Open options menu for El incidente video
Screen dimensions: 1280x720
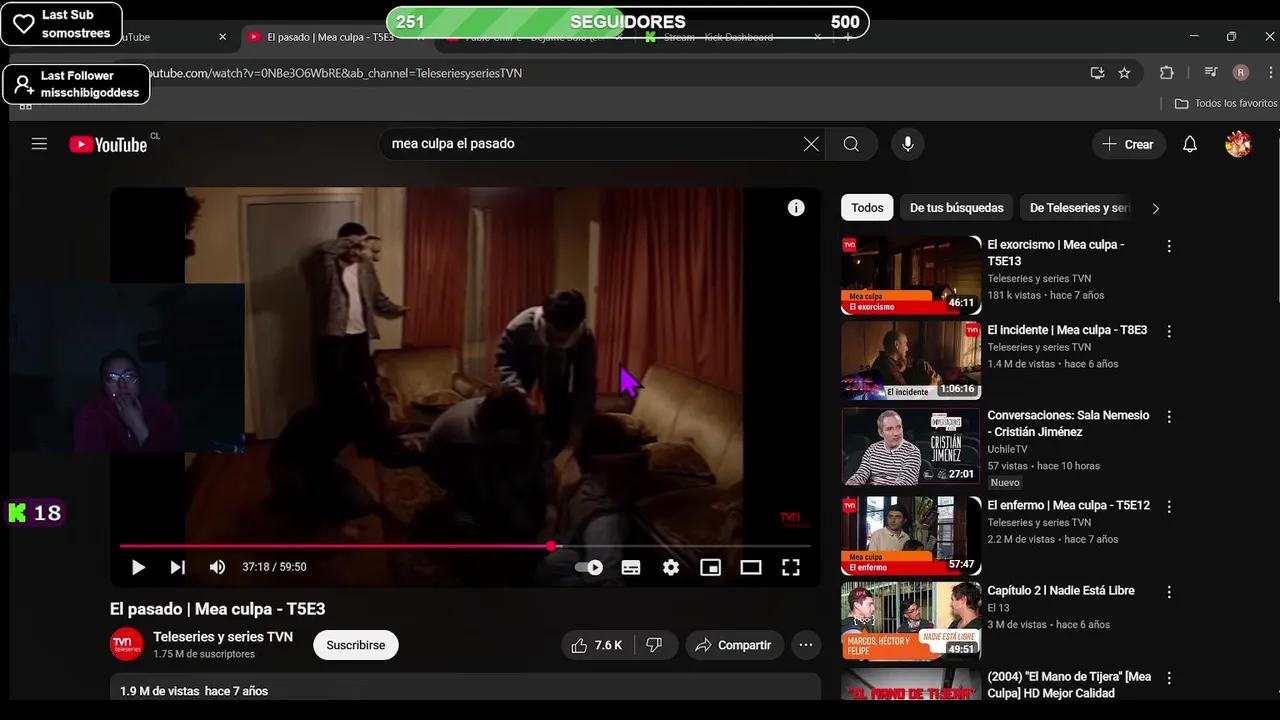1169,331
